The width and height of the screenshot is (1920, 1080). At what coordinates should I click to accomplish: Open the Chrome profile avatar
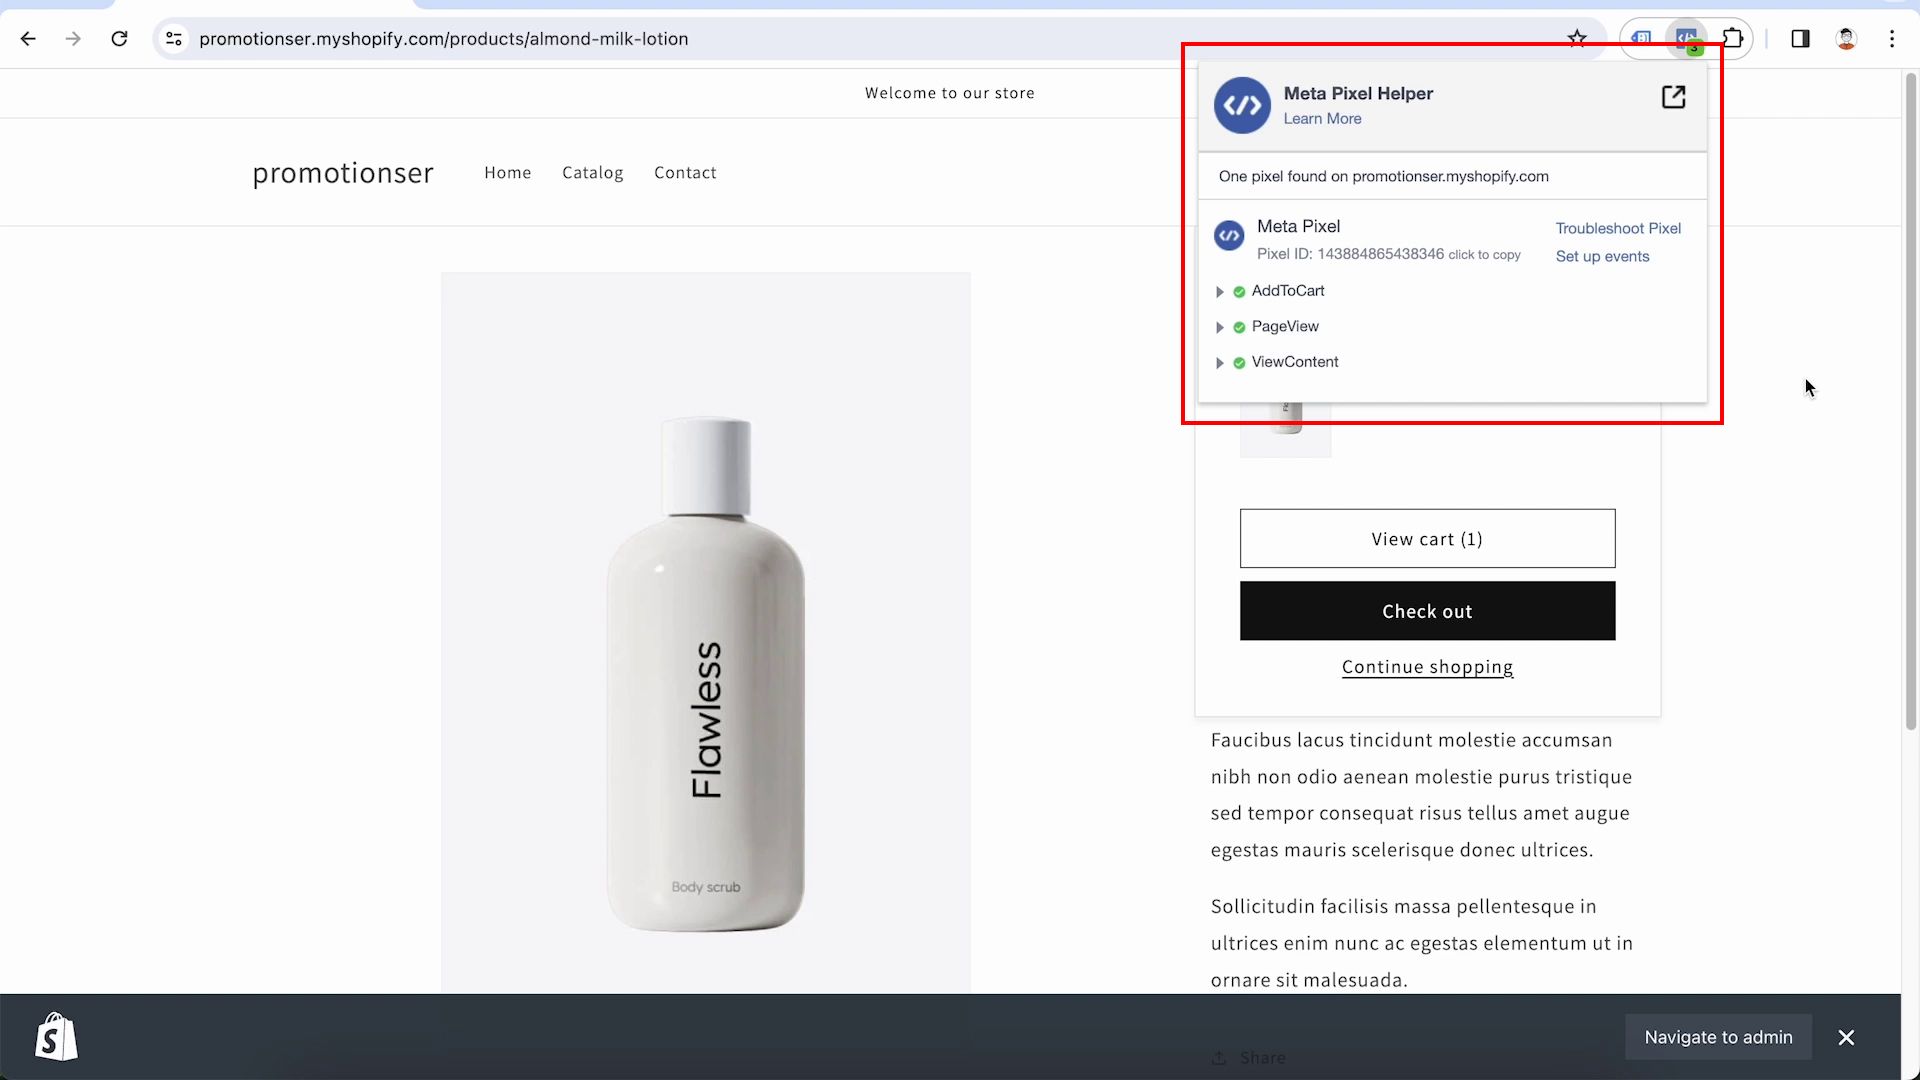[x=1846, y=39]
